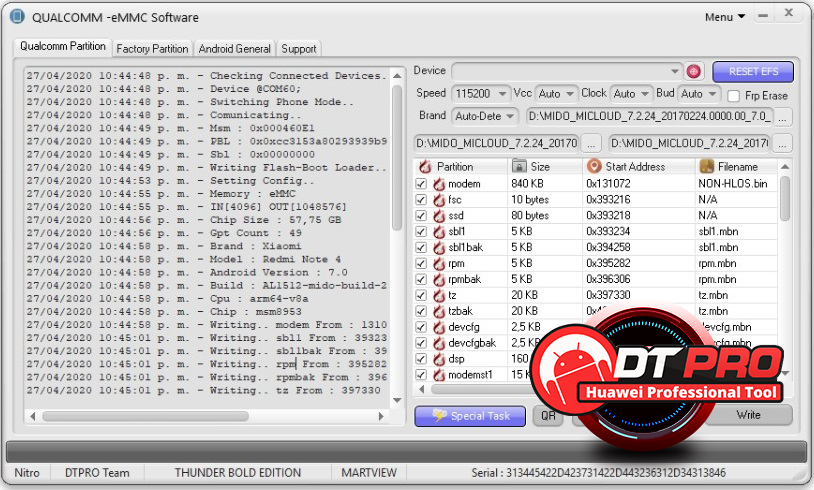The height and width of the screenshot is (490, 814).
Task: Click the partition table scroll-left arrow
Action: pyautogui.click(x=422, y=389)
